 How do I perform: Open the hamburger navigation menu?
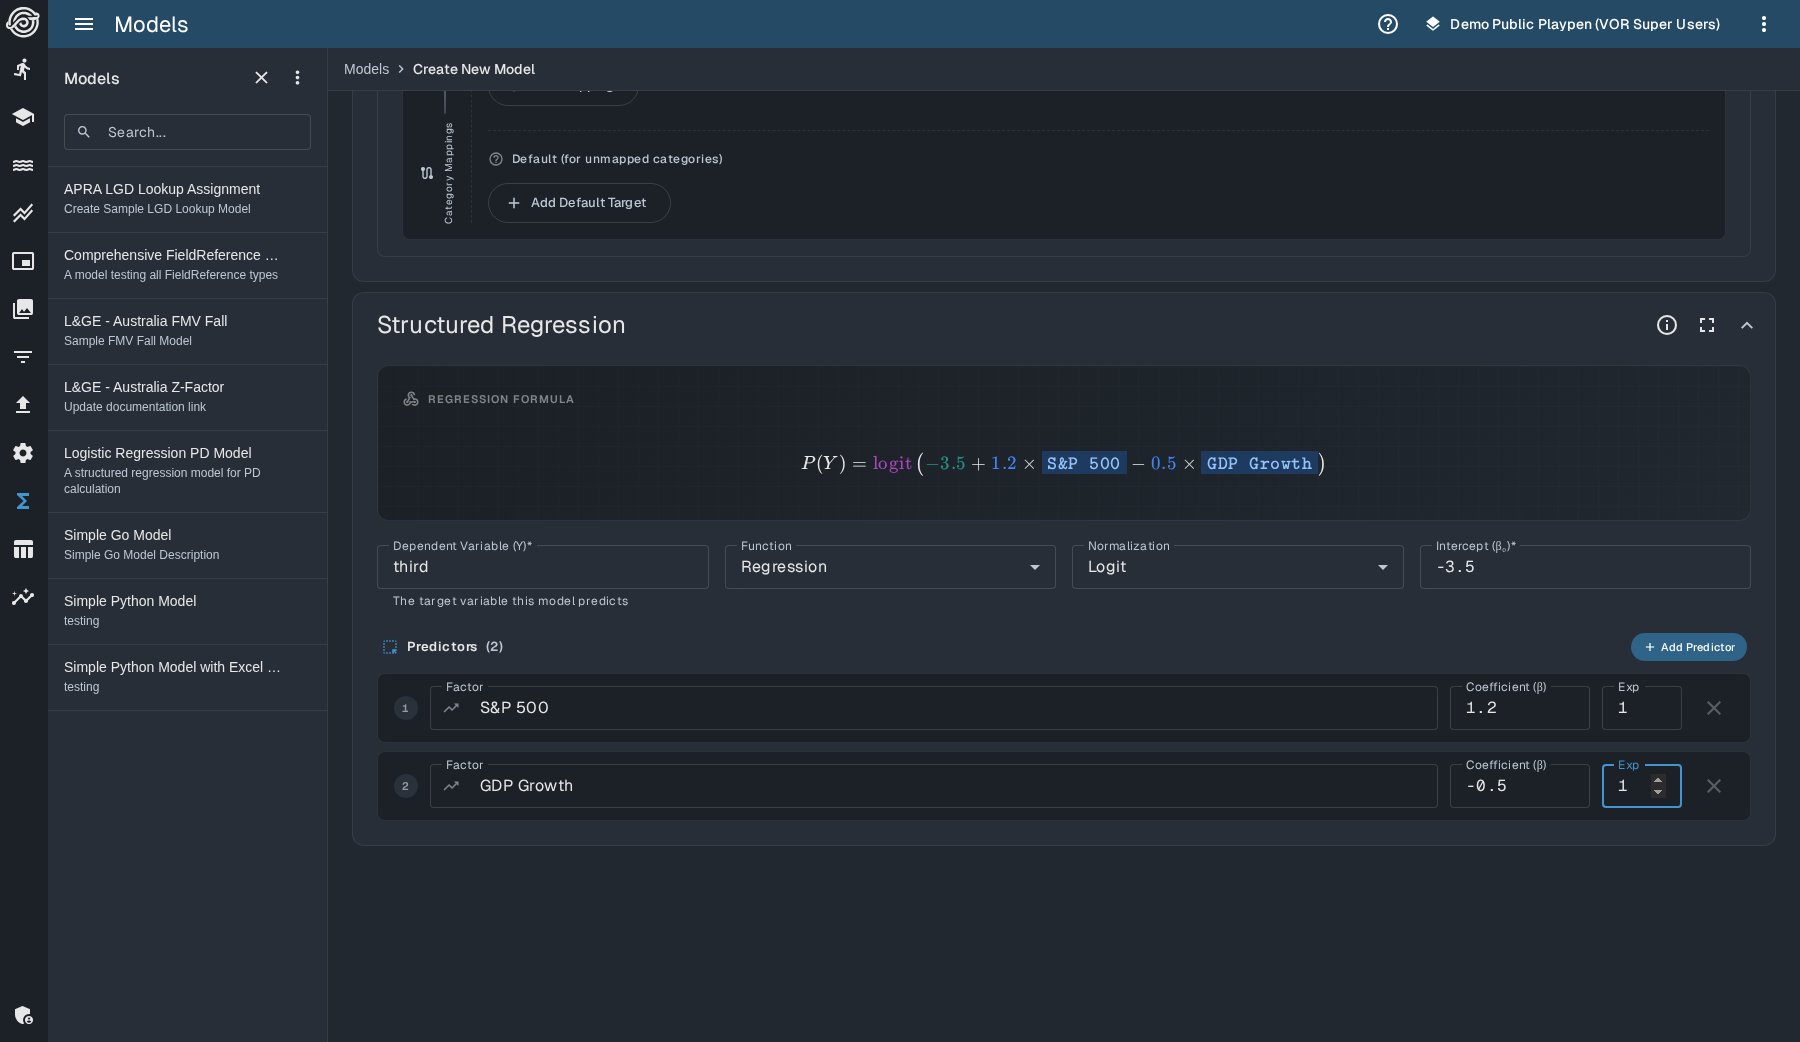pyautogui.click(x=84, y=24)
